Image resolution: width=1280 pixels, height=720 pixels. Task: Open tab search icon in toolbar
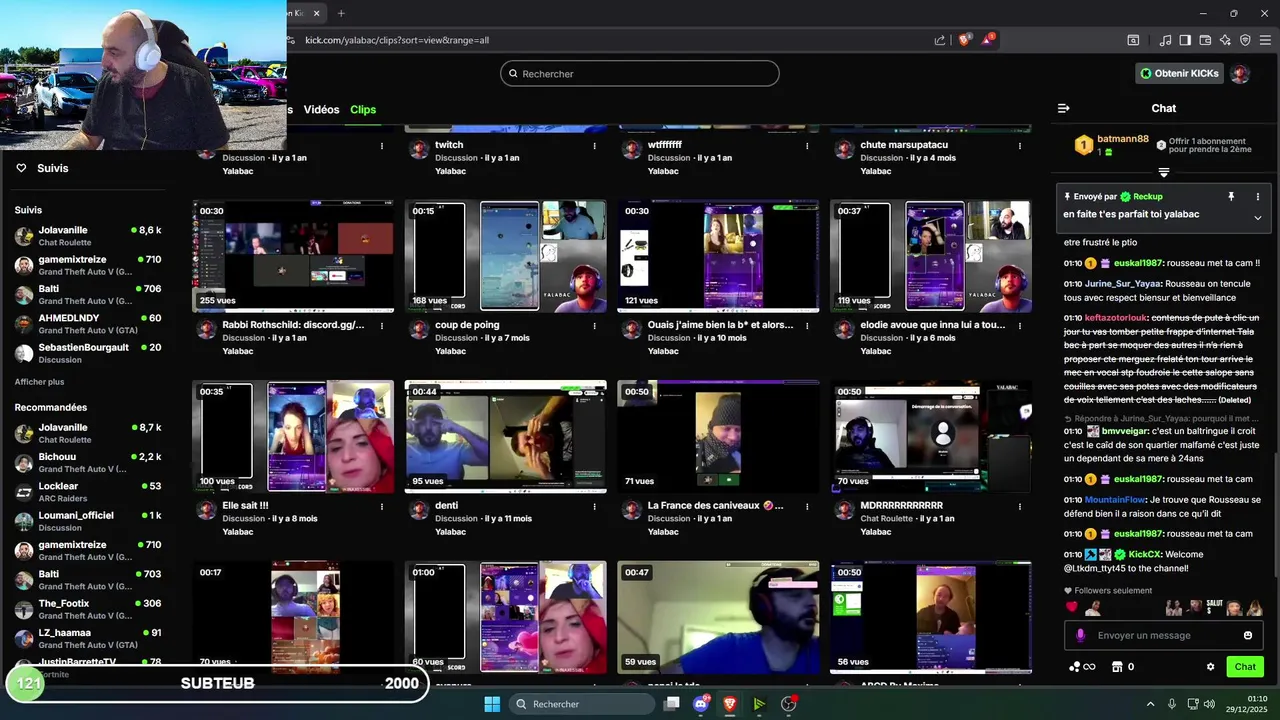coord(1133,40)
